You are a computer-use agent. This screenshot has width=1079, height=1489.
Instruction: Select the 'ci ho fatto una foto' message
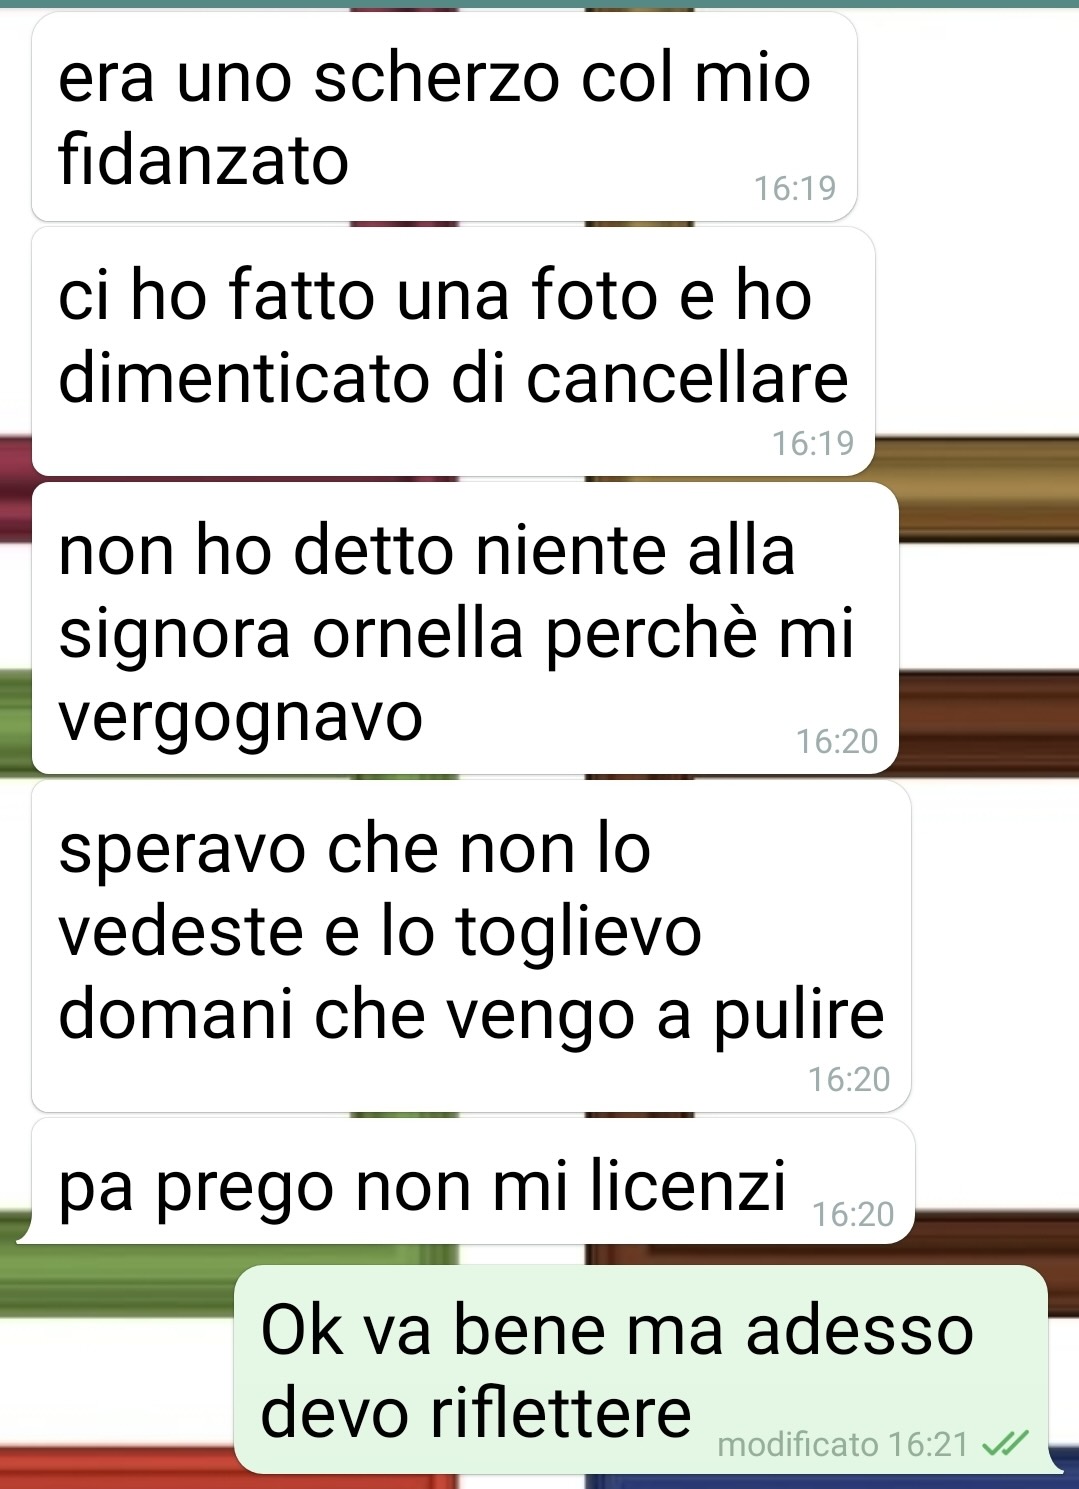pos(453,351)
